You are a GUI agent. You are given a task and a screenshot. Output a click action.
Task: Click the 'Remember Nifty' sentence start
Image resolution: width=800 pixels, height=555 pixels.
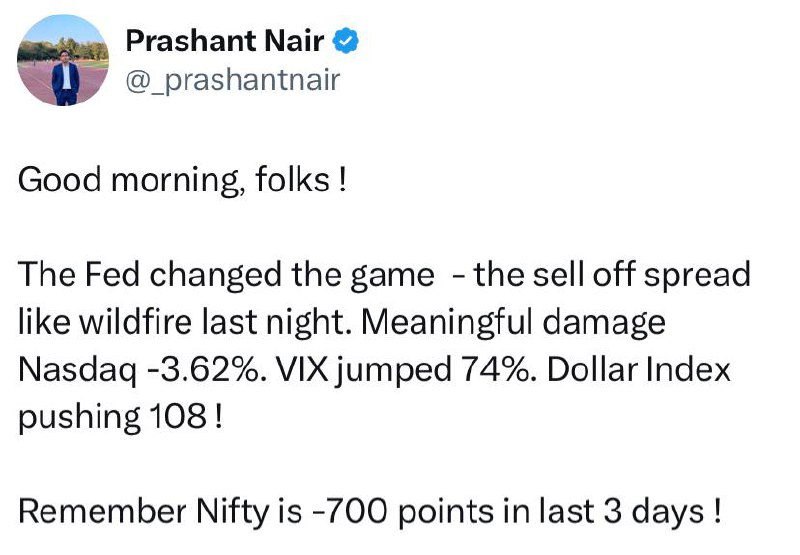(143, 512)
